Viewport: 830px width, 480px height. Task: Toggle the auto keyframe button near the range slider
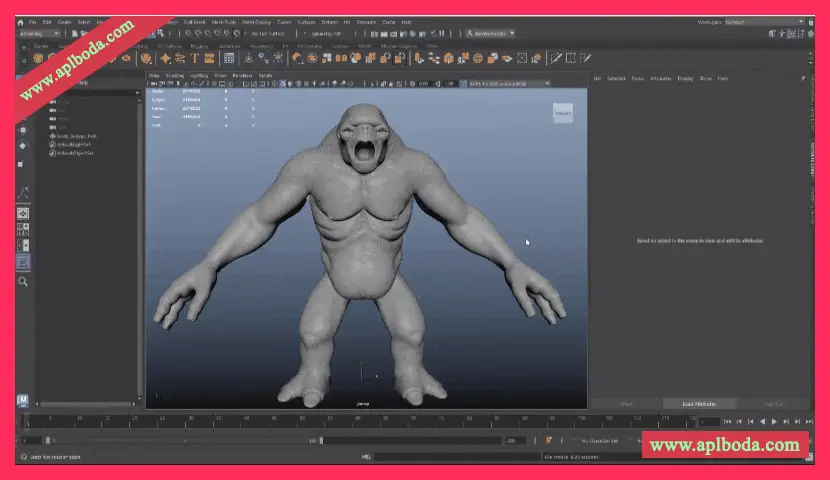[548, 440]
